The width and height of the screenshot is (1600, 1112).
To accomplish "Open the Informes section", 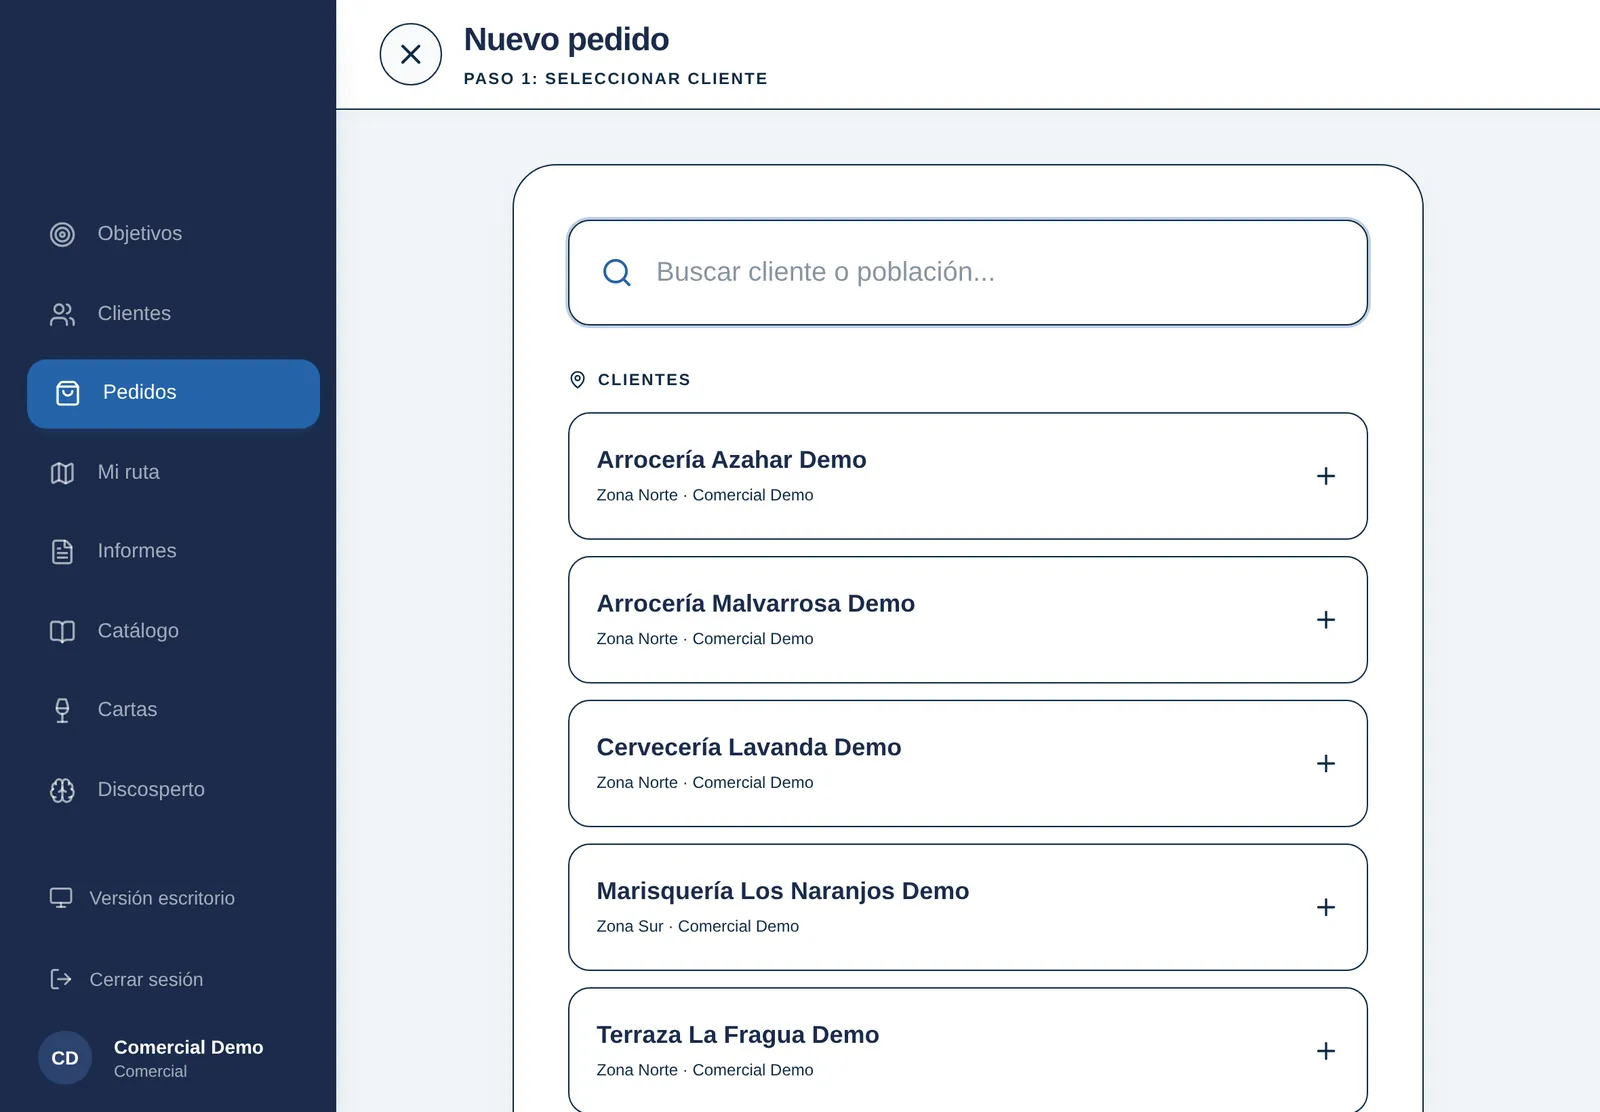I will (x=173, y=551).
